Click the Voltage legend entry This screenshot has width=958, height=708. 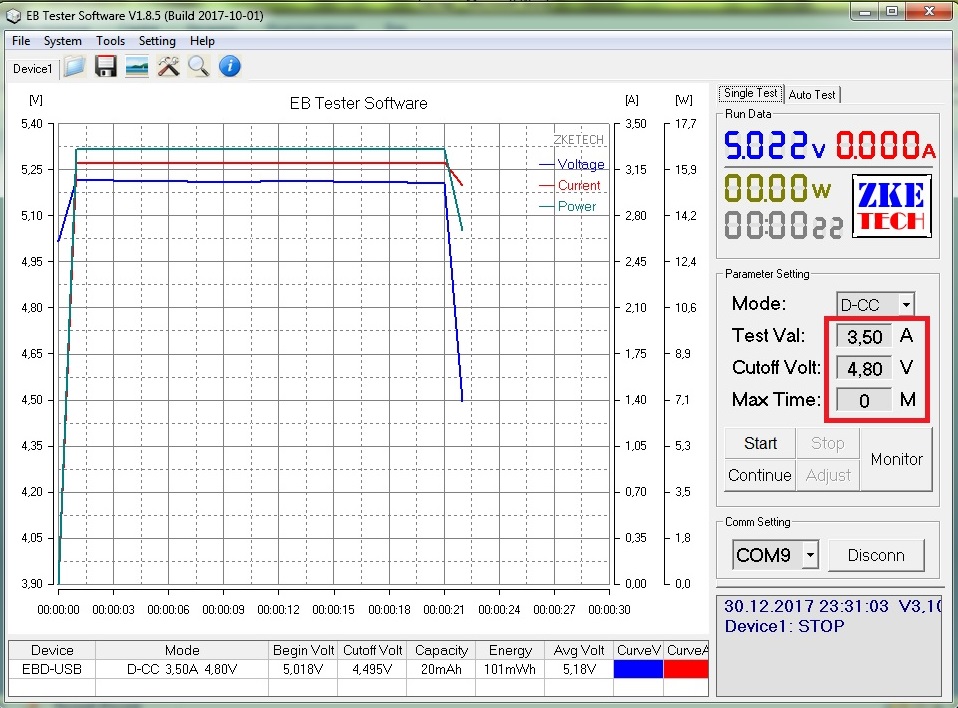(x=572, y=164)
